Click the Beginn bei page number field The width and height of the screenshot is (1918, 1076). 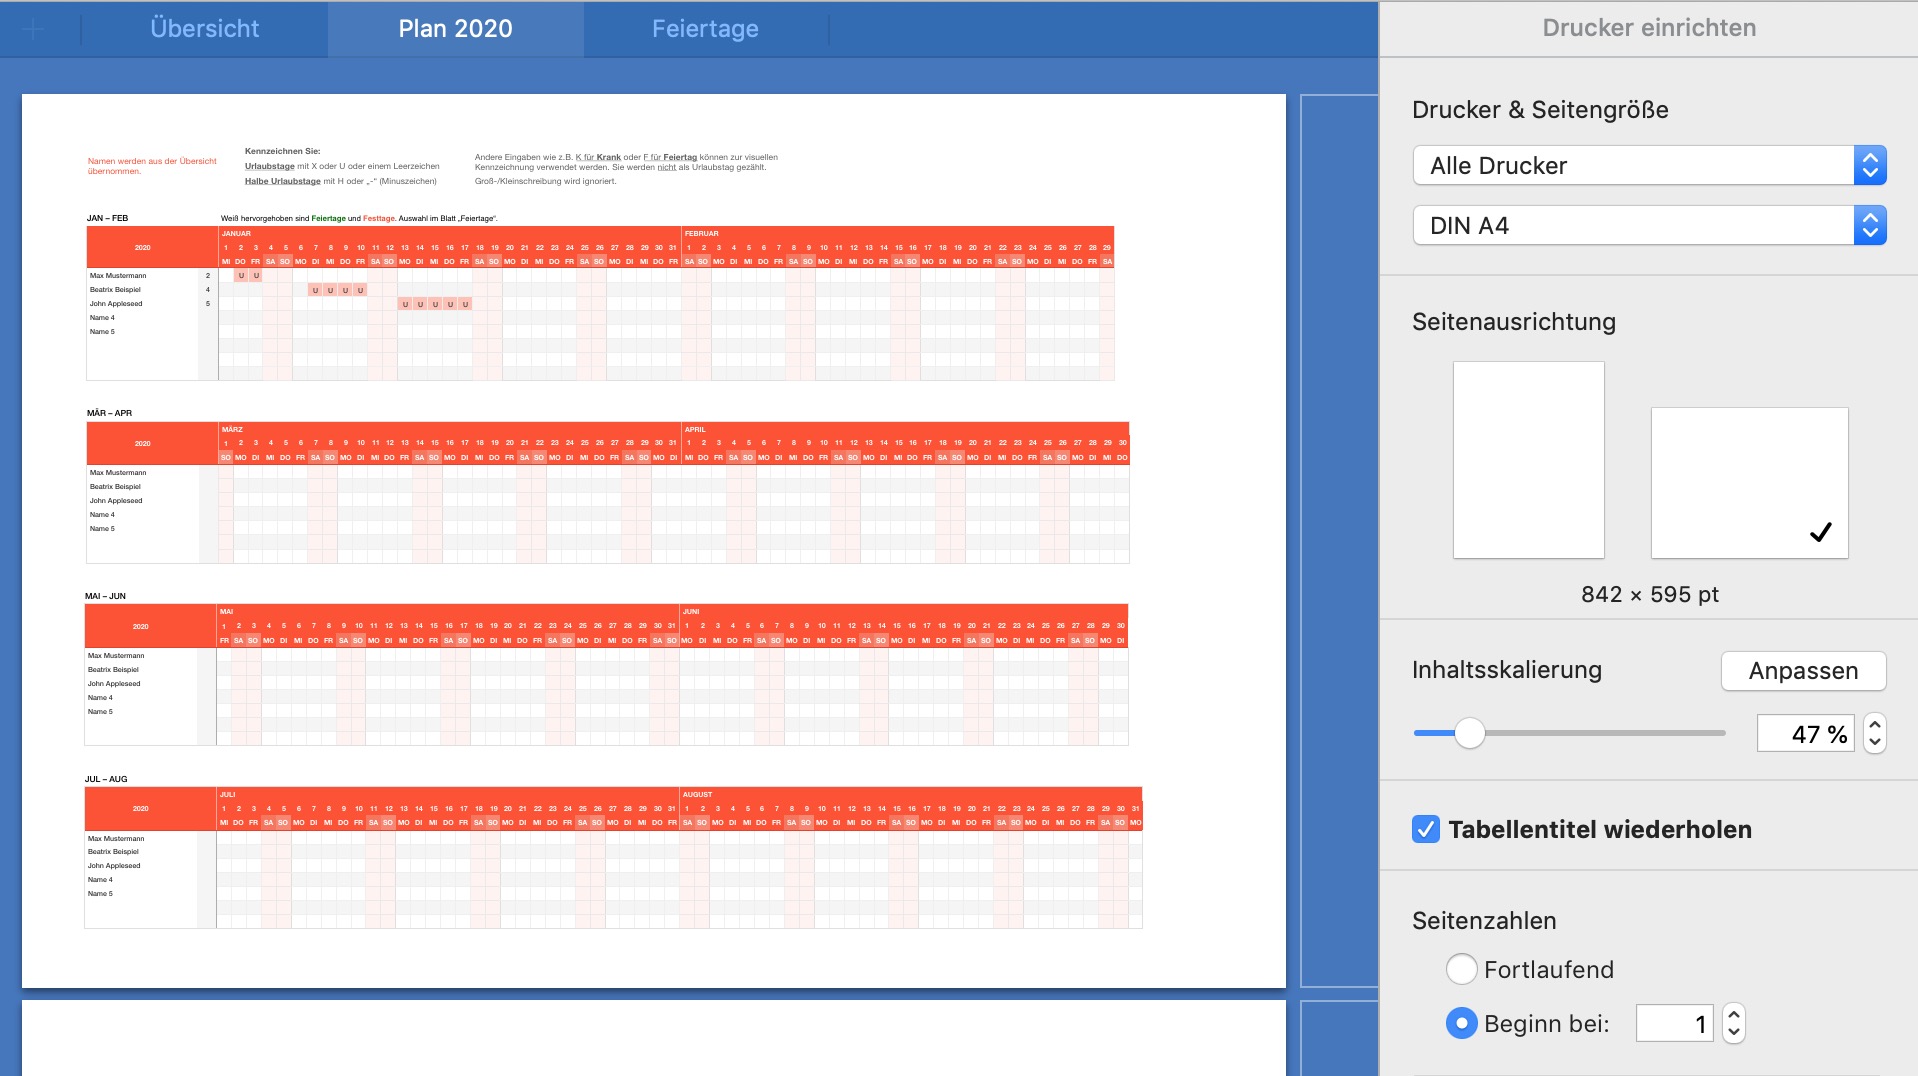pos(1674,1023)
